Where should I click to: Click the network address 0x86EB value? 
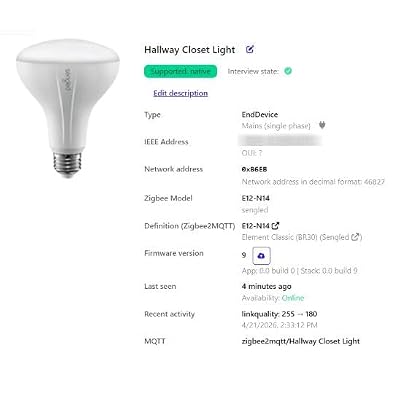click(x=254, y=169)
